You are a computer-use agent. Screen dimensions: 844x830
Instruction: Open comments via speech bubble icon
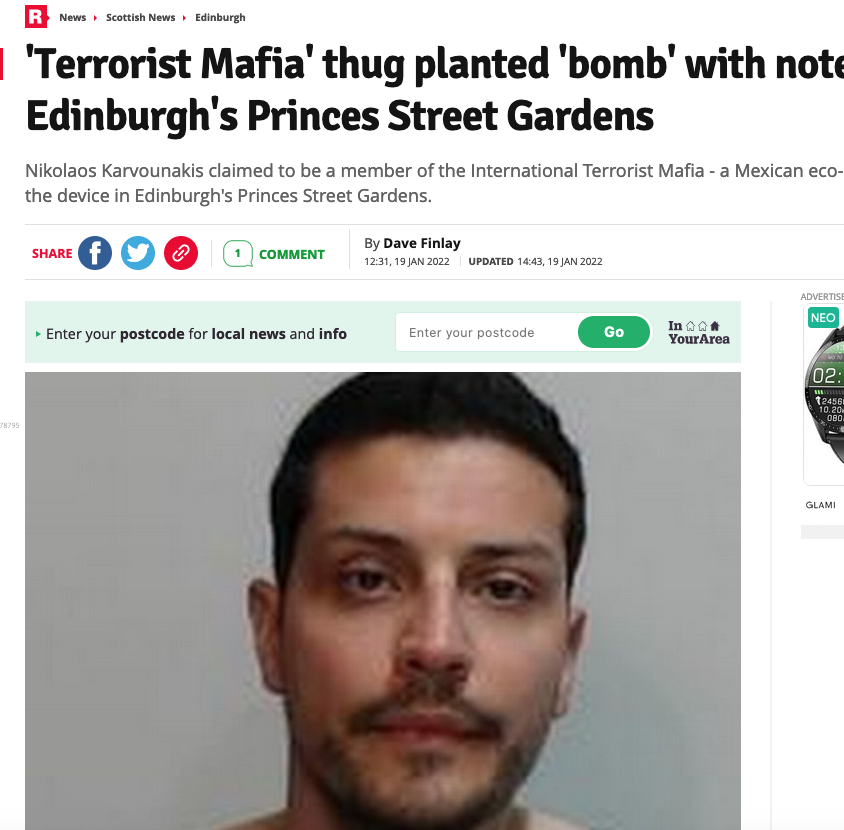click(238, 254)
